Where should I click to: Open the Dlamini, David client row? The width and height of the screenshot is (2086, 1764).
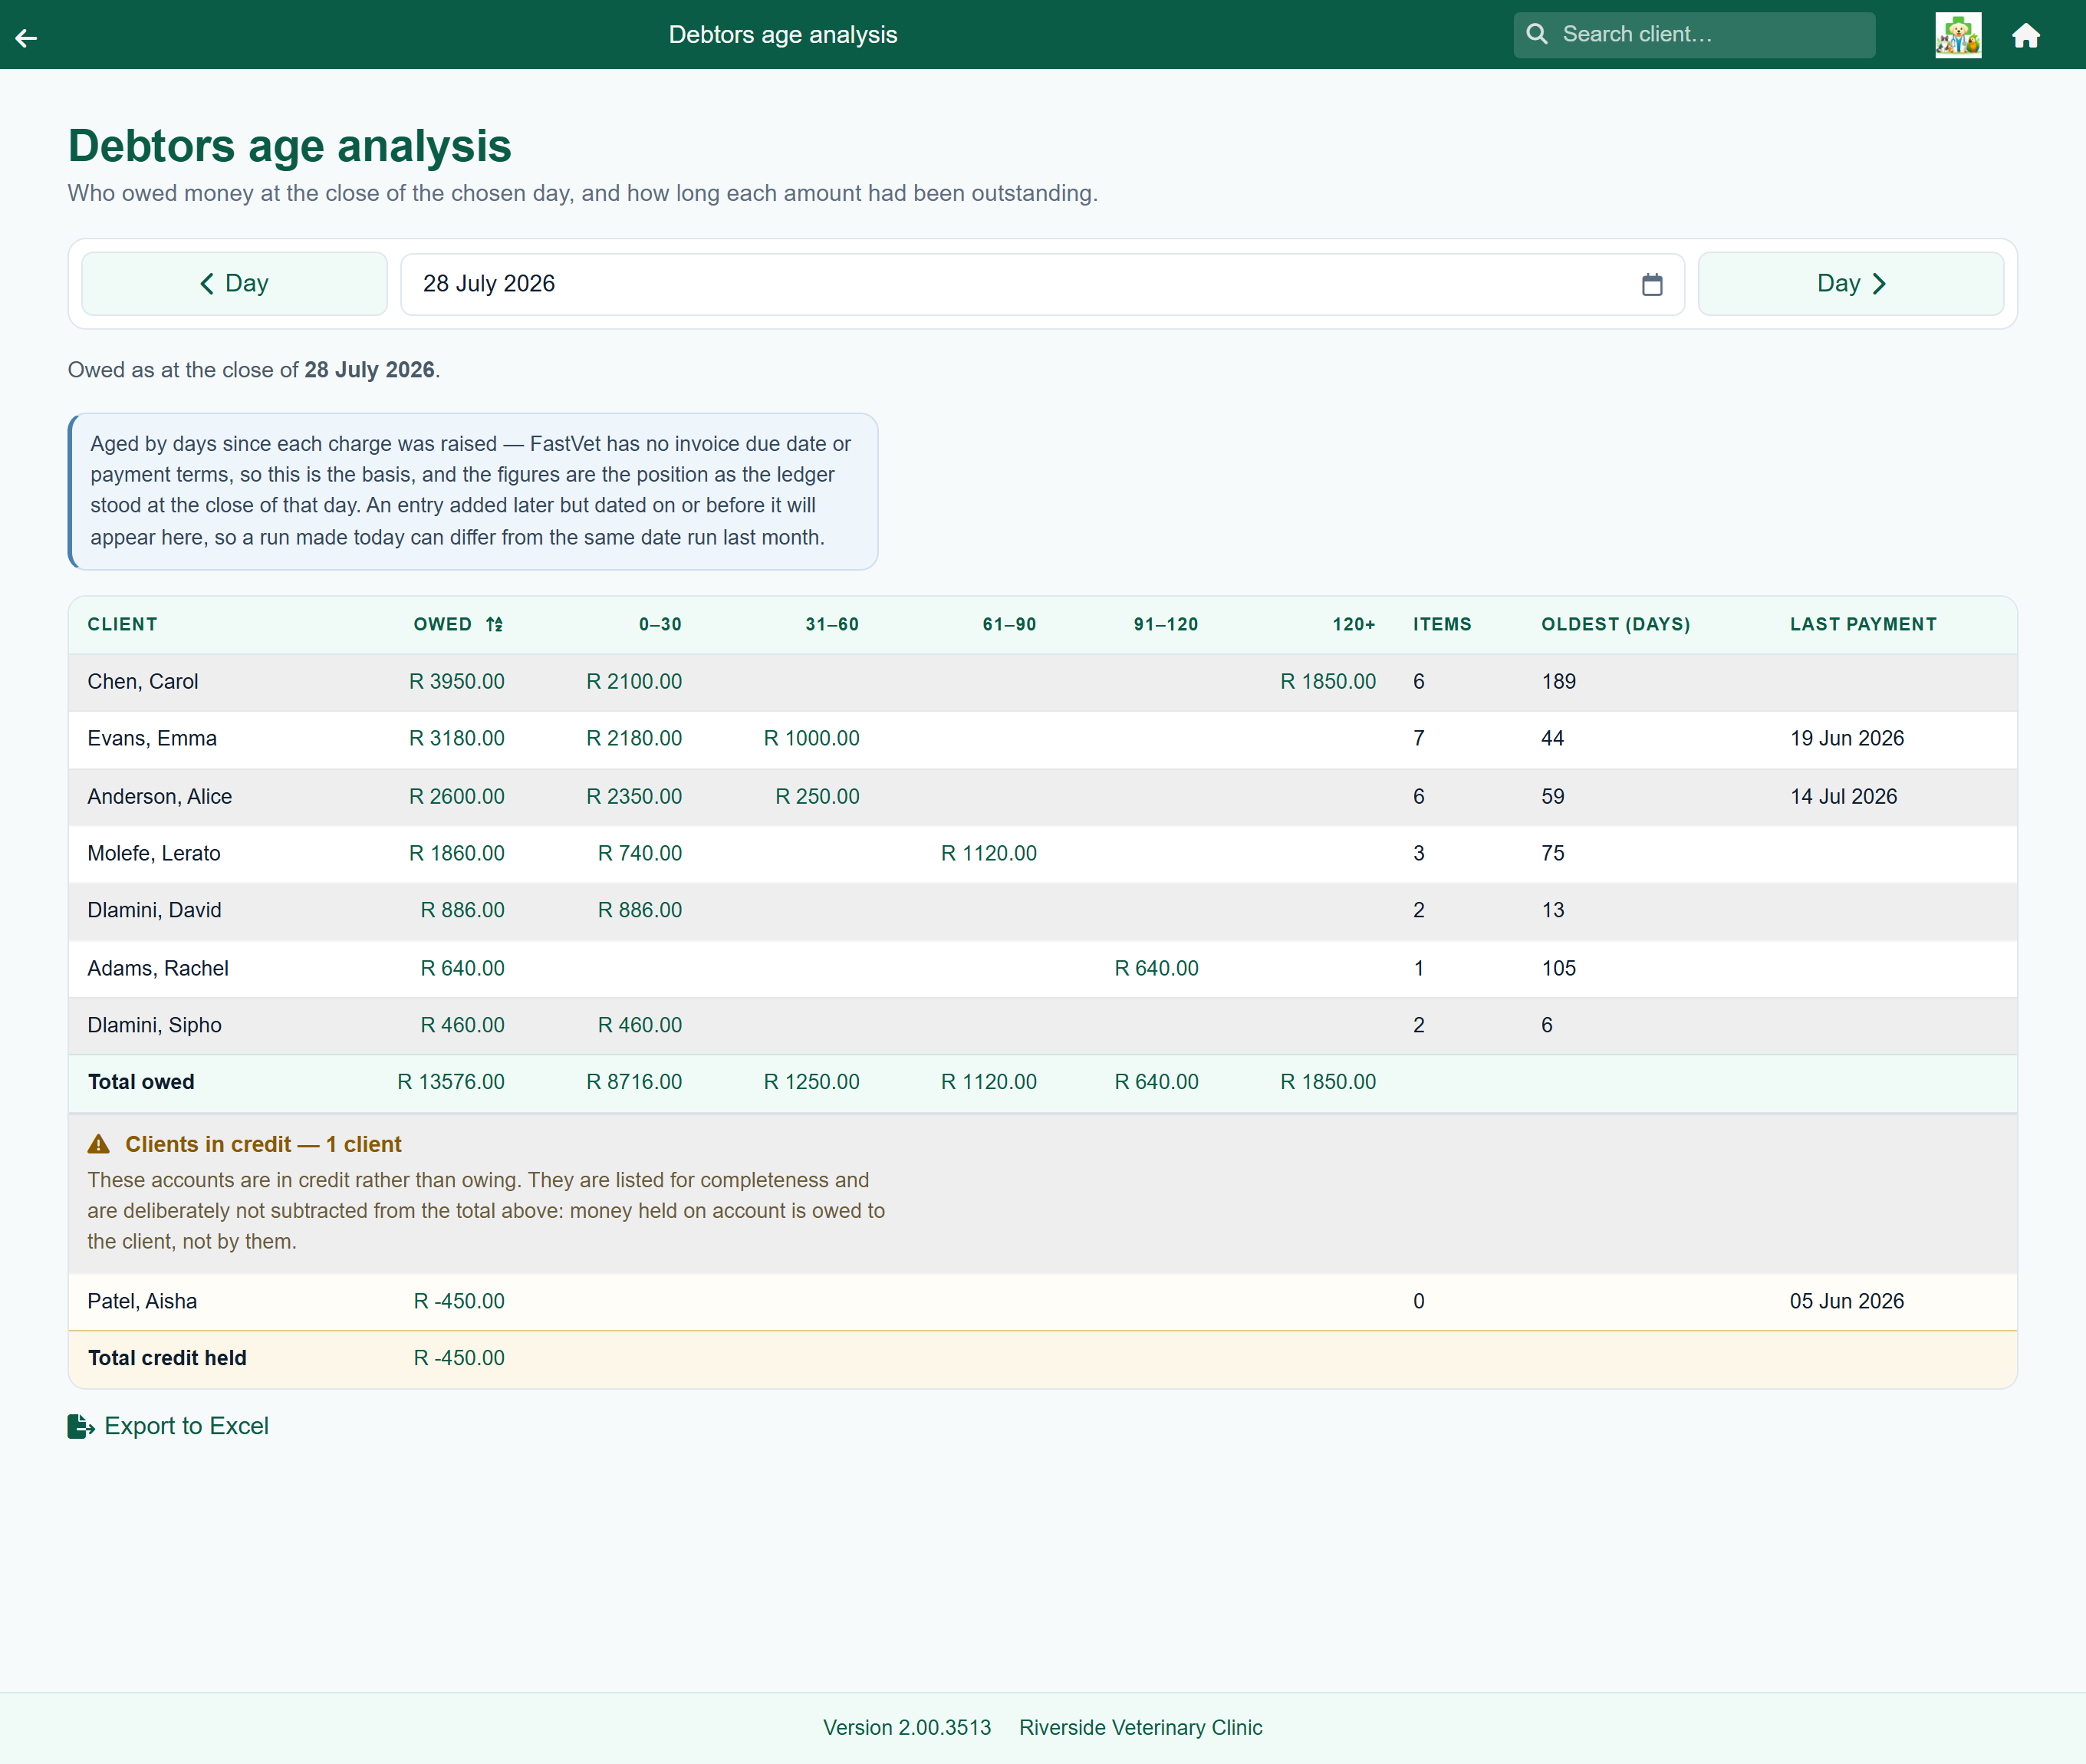coord(1042,911)
